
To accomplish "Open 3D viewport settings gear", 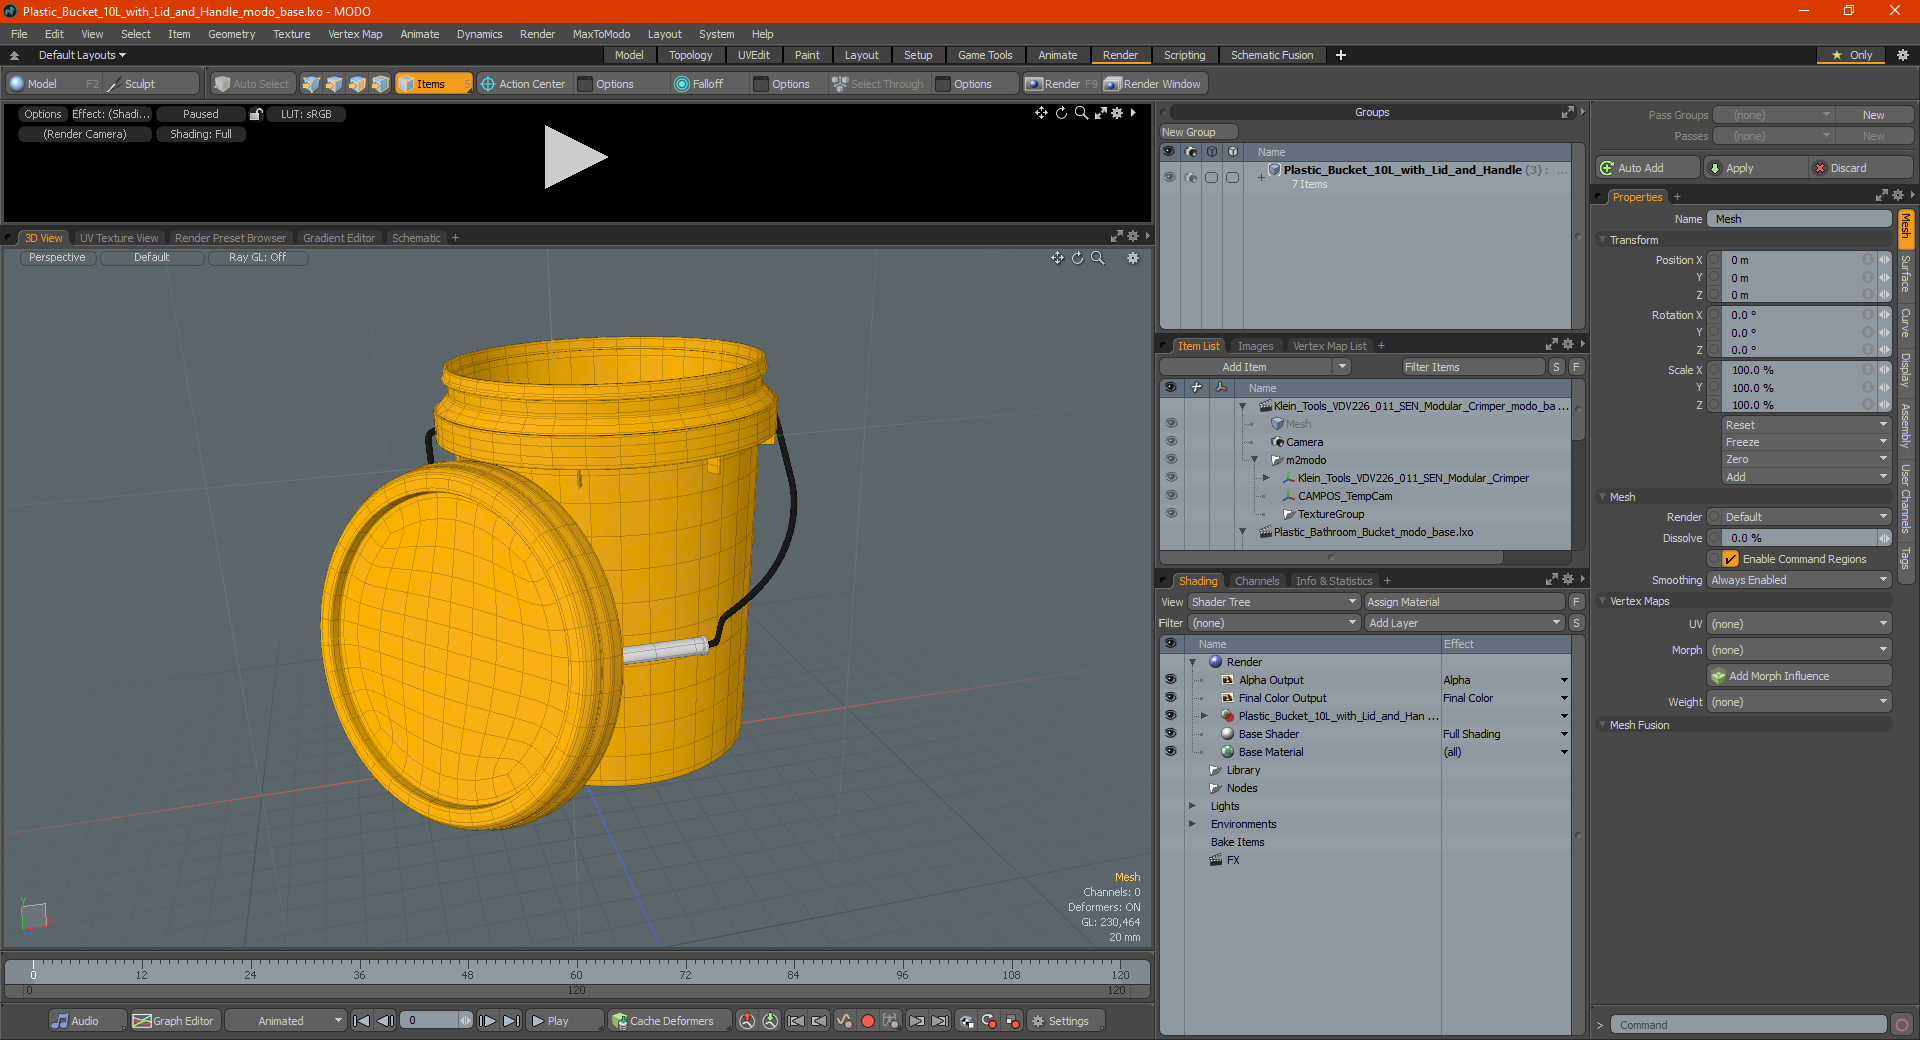I will coord(1133,258).
